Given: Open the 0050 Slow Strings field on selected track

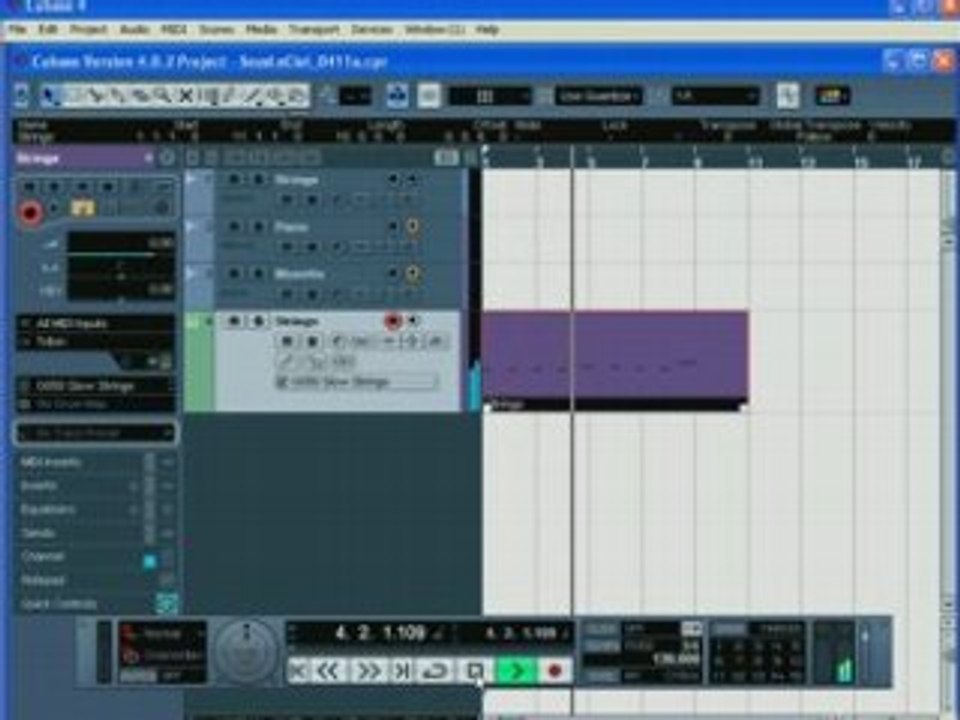Looking at the screenshot, I should pyautogui.click(x=357, y=382).
